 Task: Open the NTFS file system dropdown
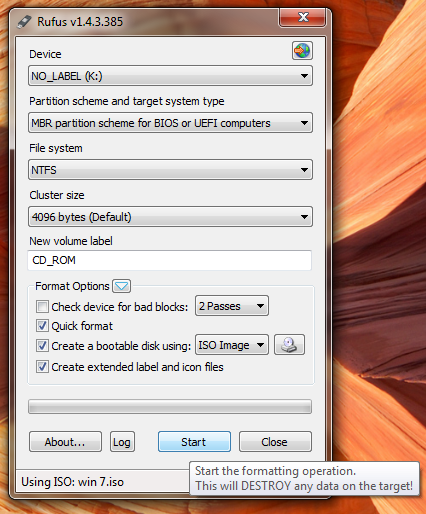tap(170, 170)
